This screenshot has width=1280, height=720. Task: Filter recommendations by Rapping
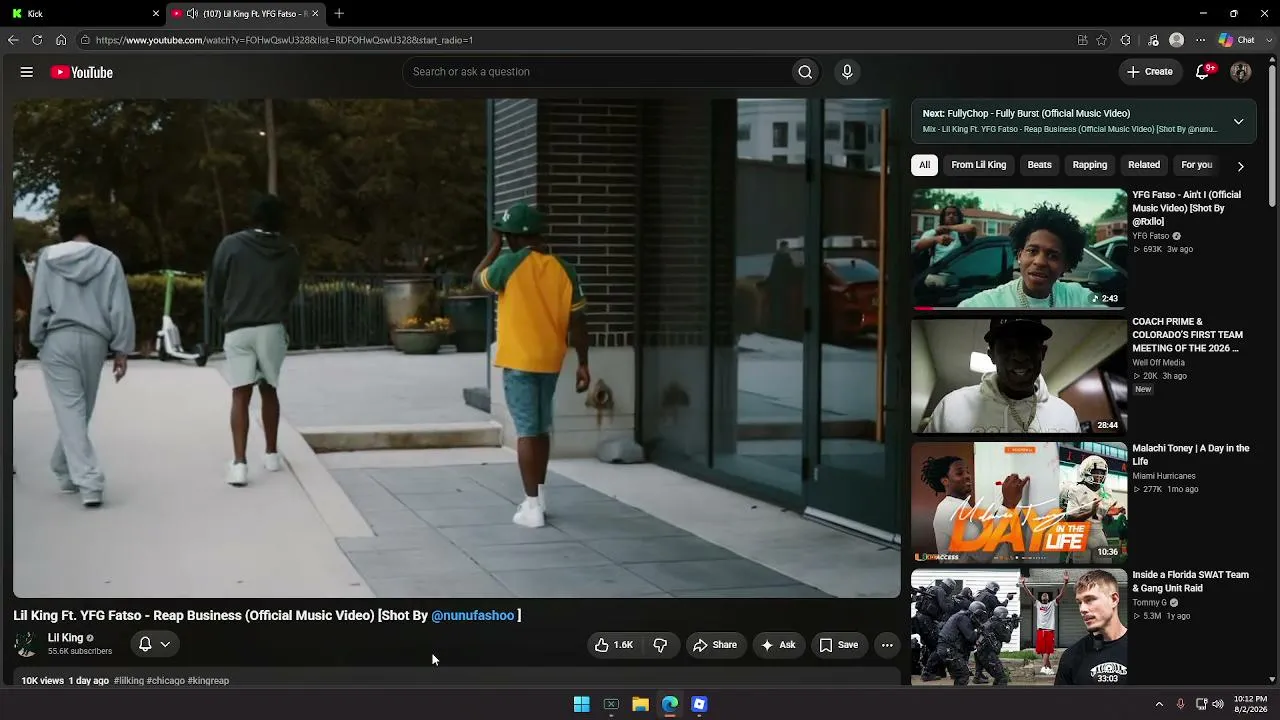1090,165
